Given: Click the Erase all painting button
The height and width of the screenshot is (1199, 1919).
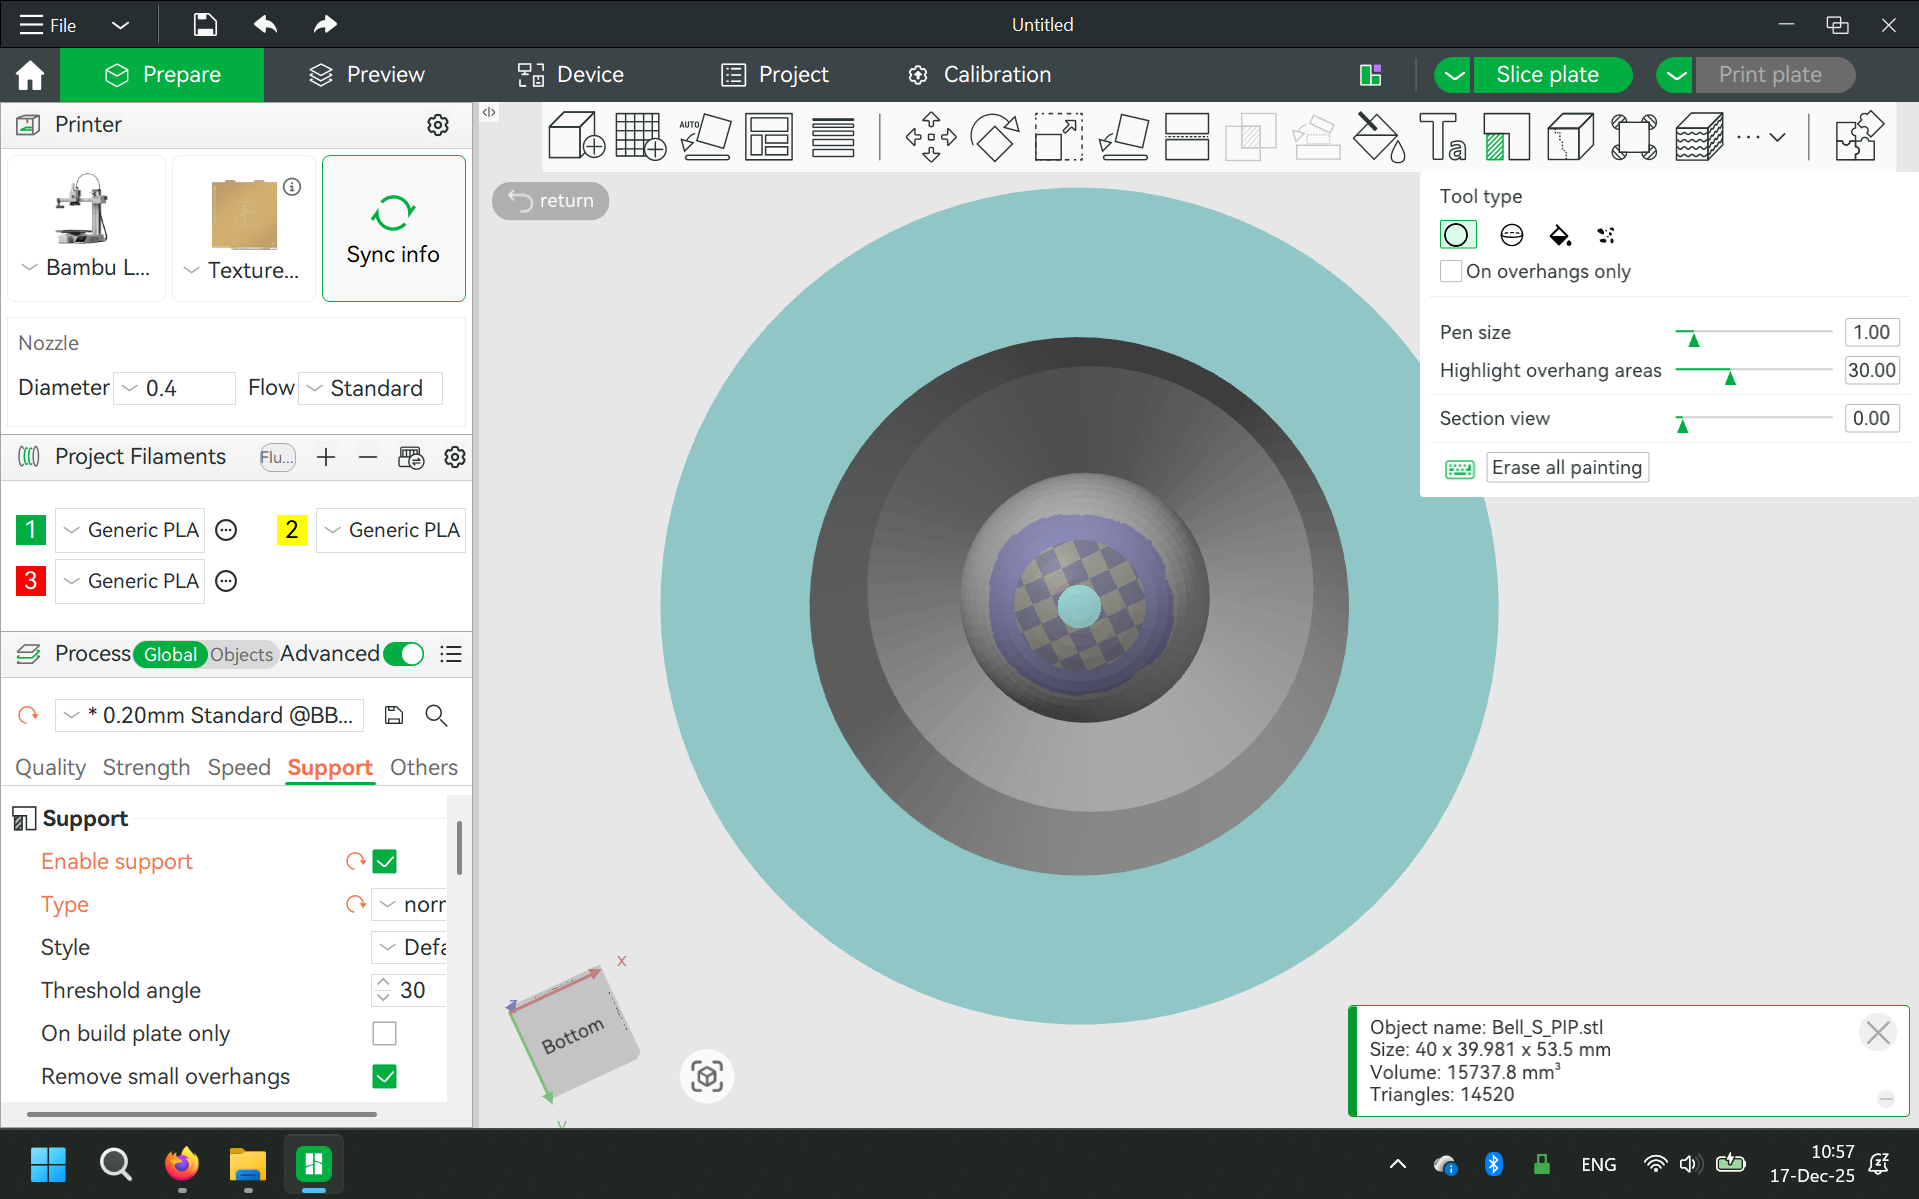Looking at the screenshot, I should 1566,468.
